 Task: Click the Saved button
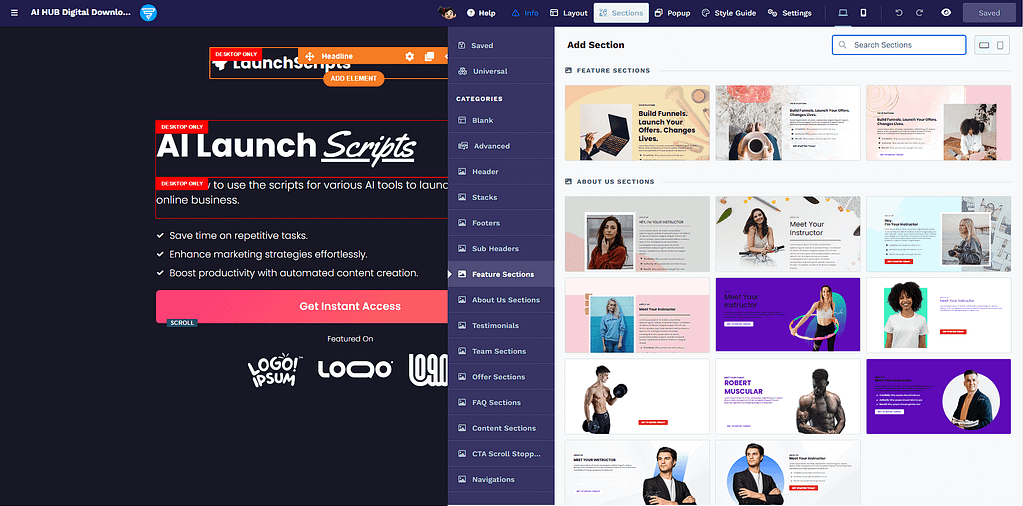pyautogui.click(x=989, y=13)
